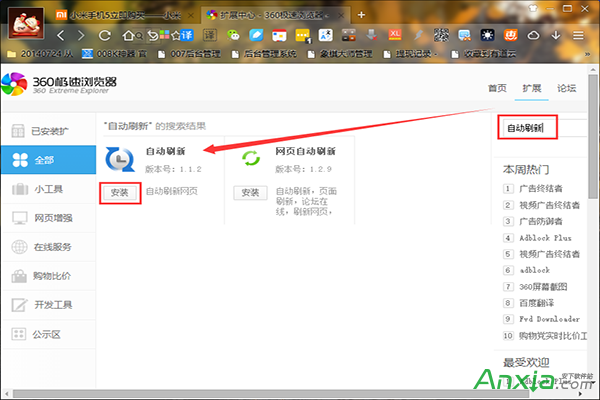
Task: Open lowercase adblock ranked number 6
Action: coord(535,270)
